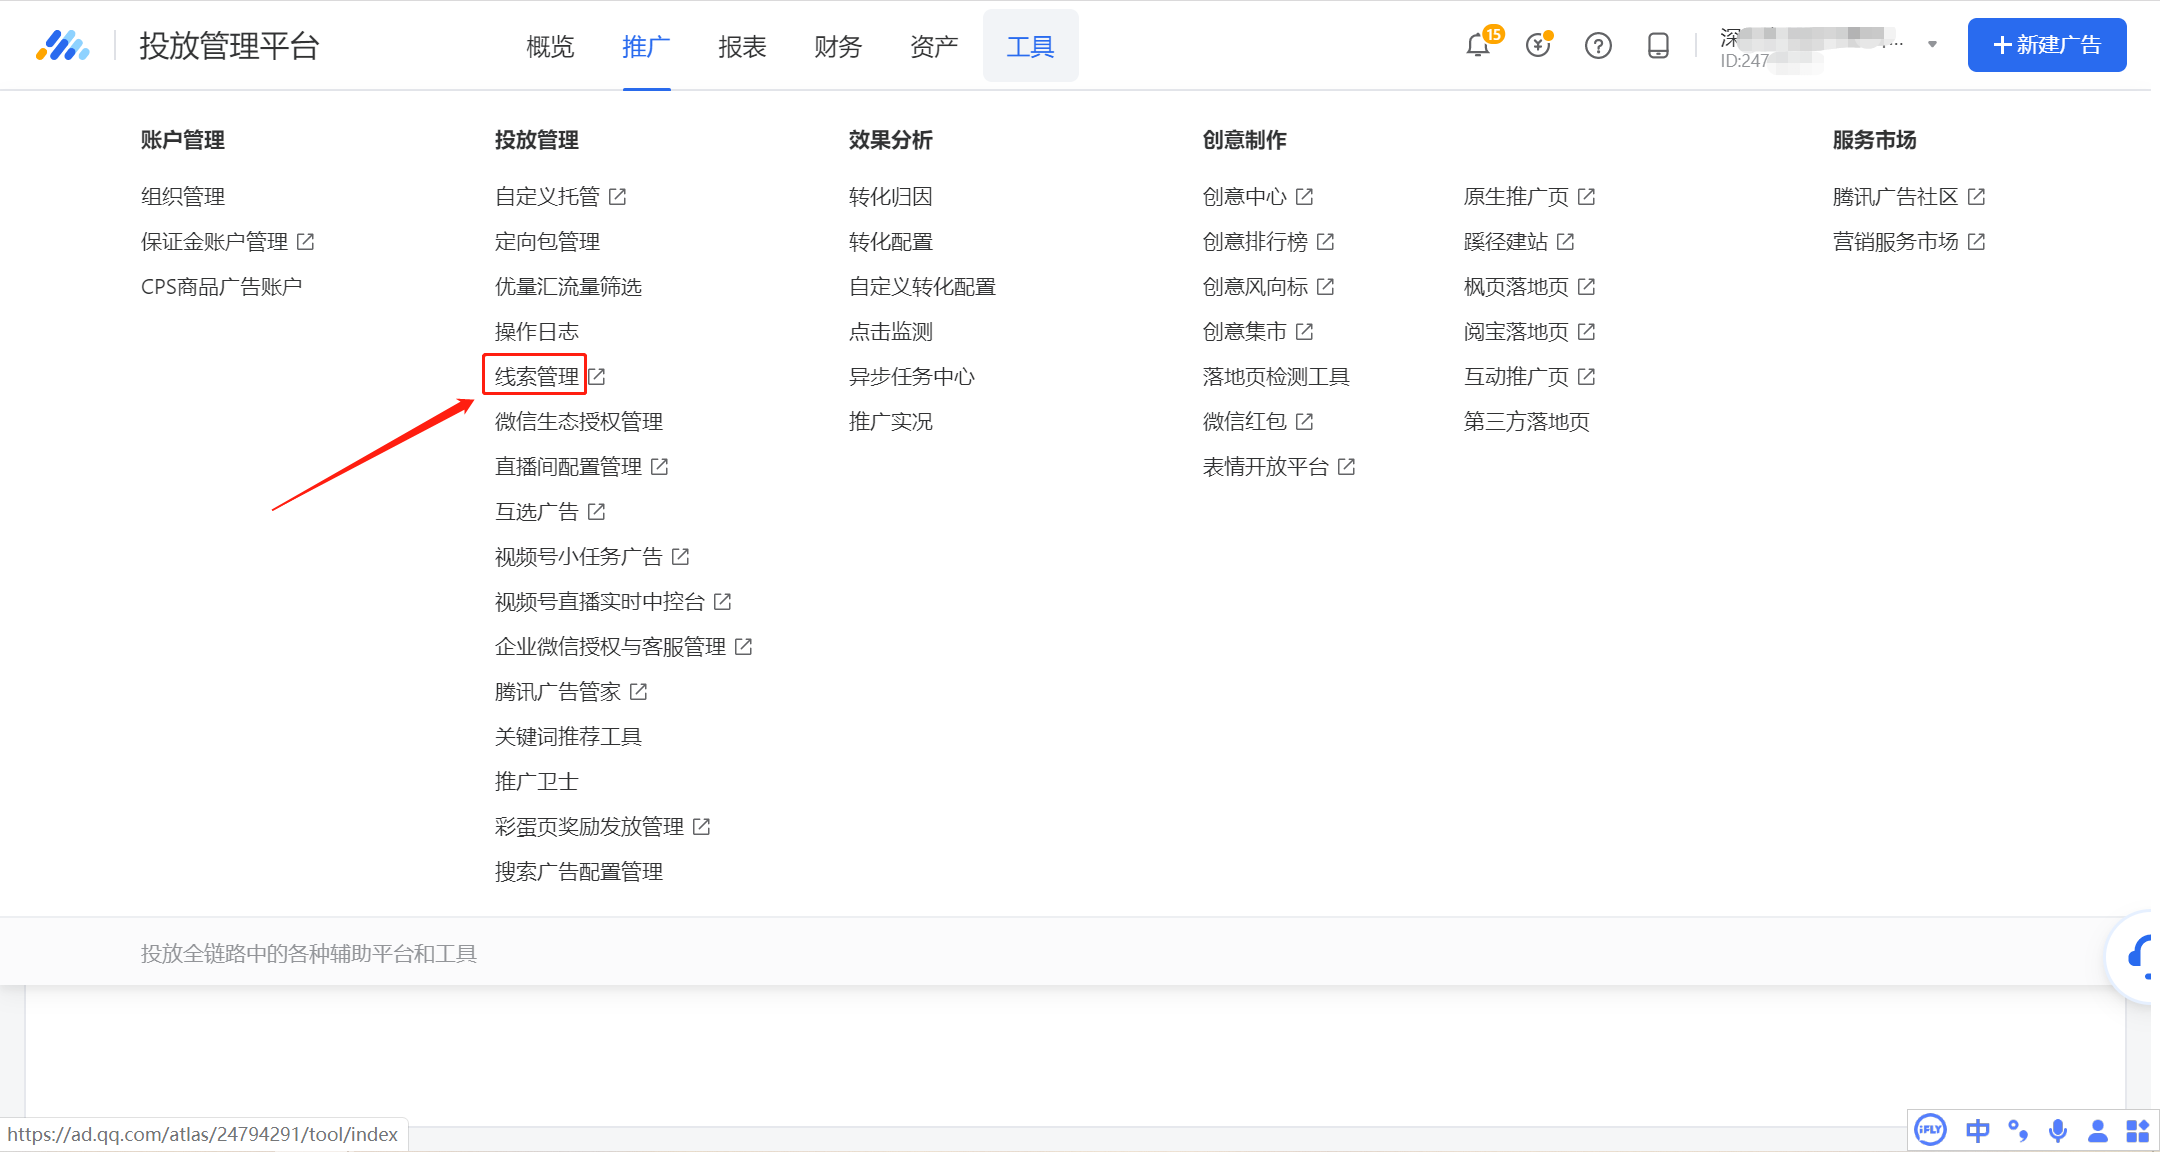Toggle the 中 Chinese input mode icon
2160x1152 pixels.
click(x=1977, y=1131)
